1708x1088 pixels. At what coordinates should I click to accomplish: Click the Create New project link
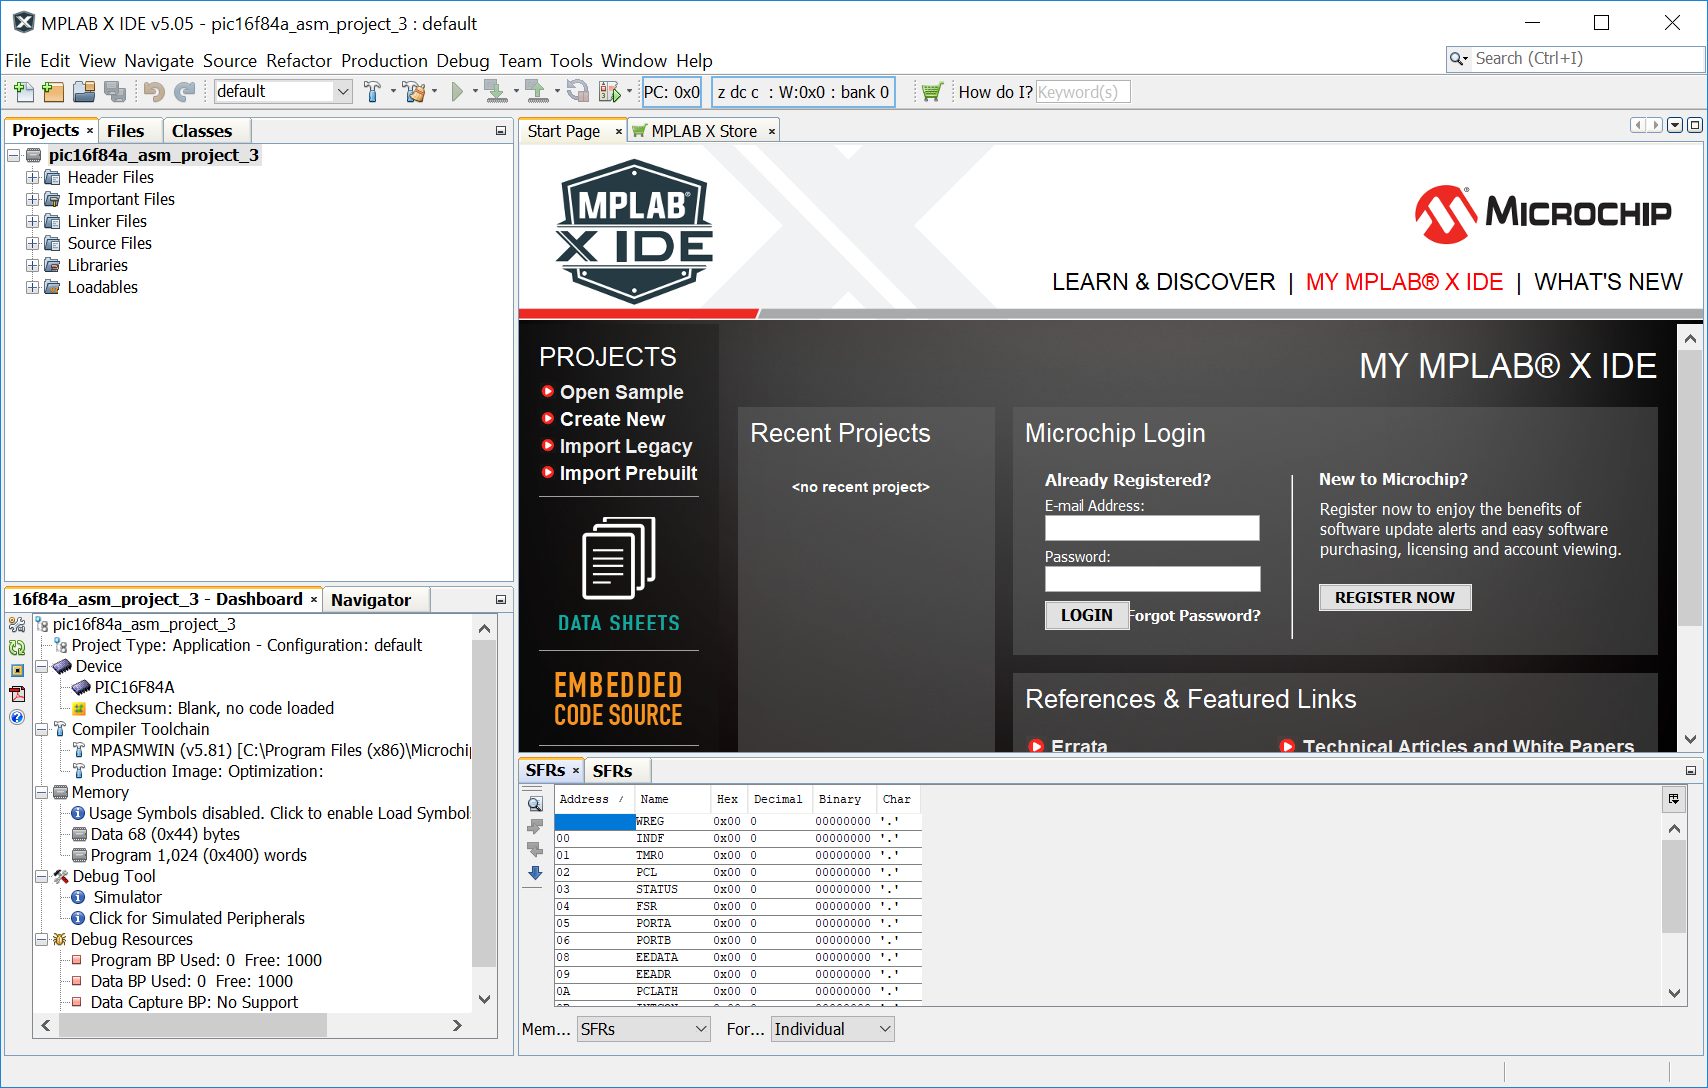[612, 419]
